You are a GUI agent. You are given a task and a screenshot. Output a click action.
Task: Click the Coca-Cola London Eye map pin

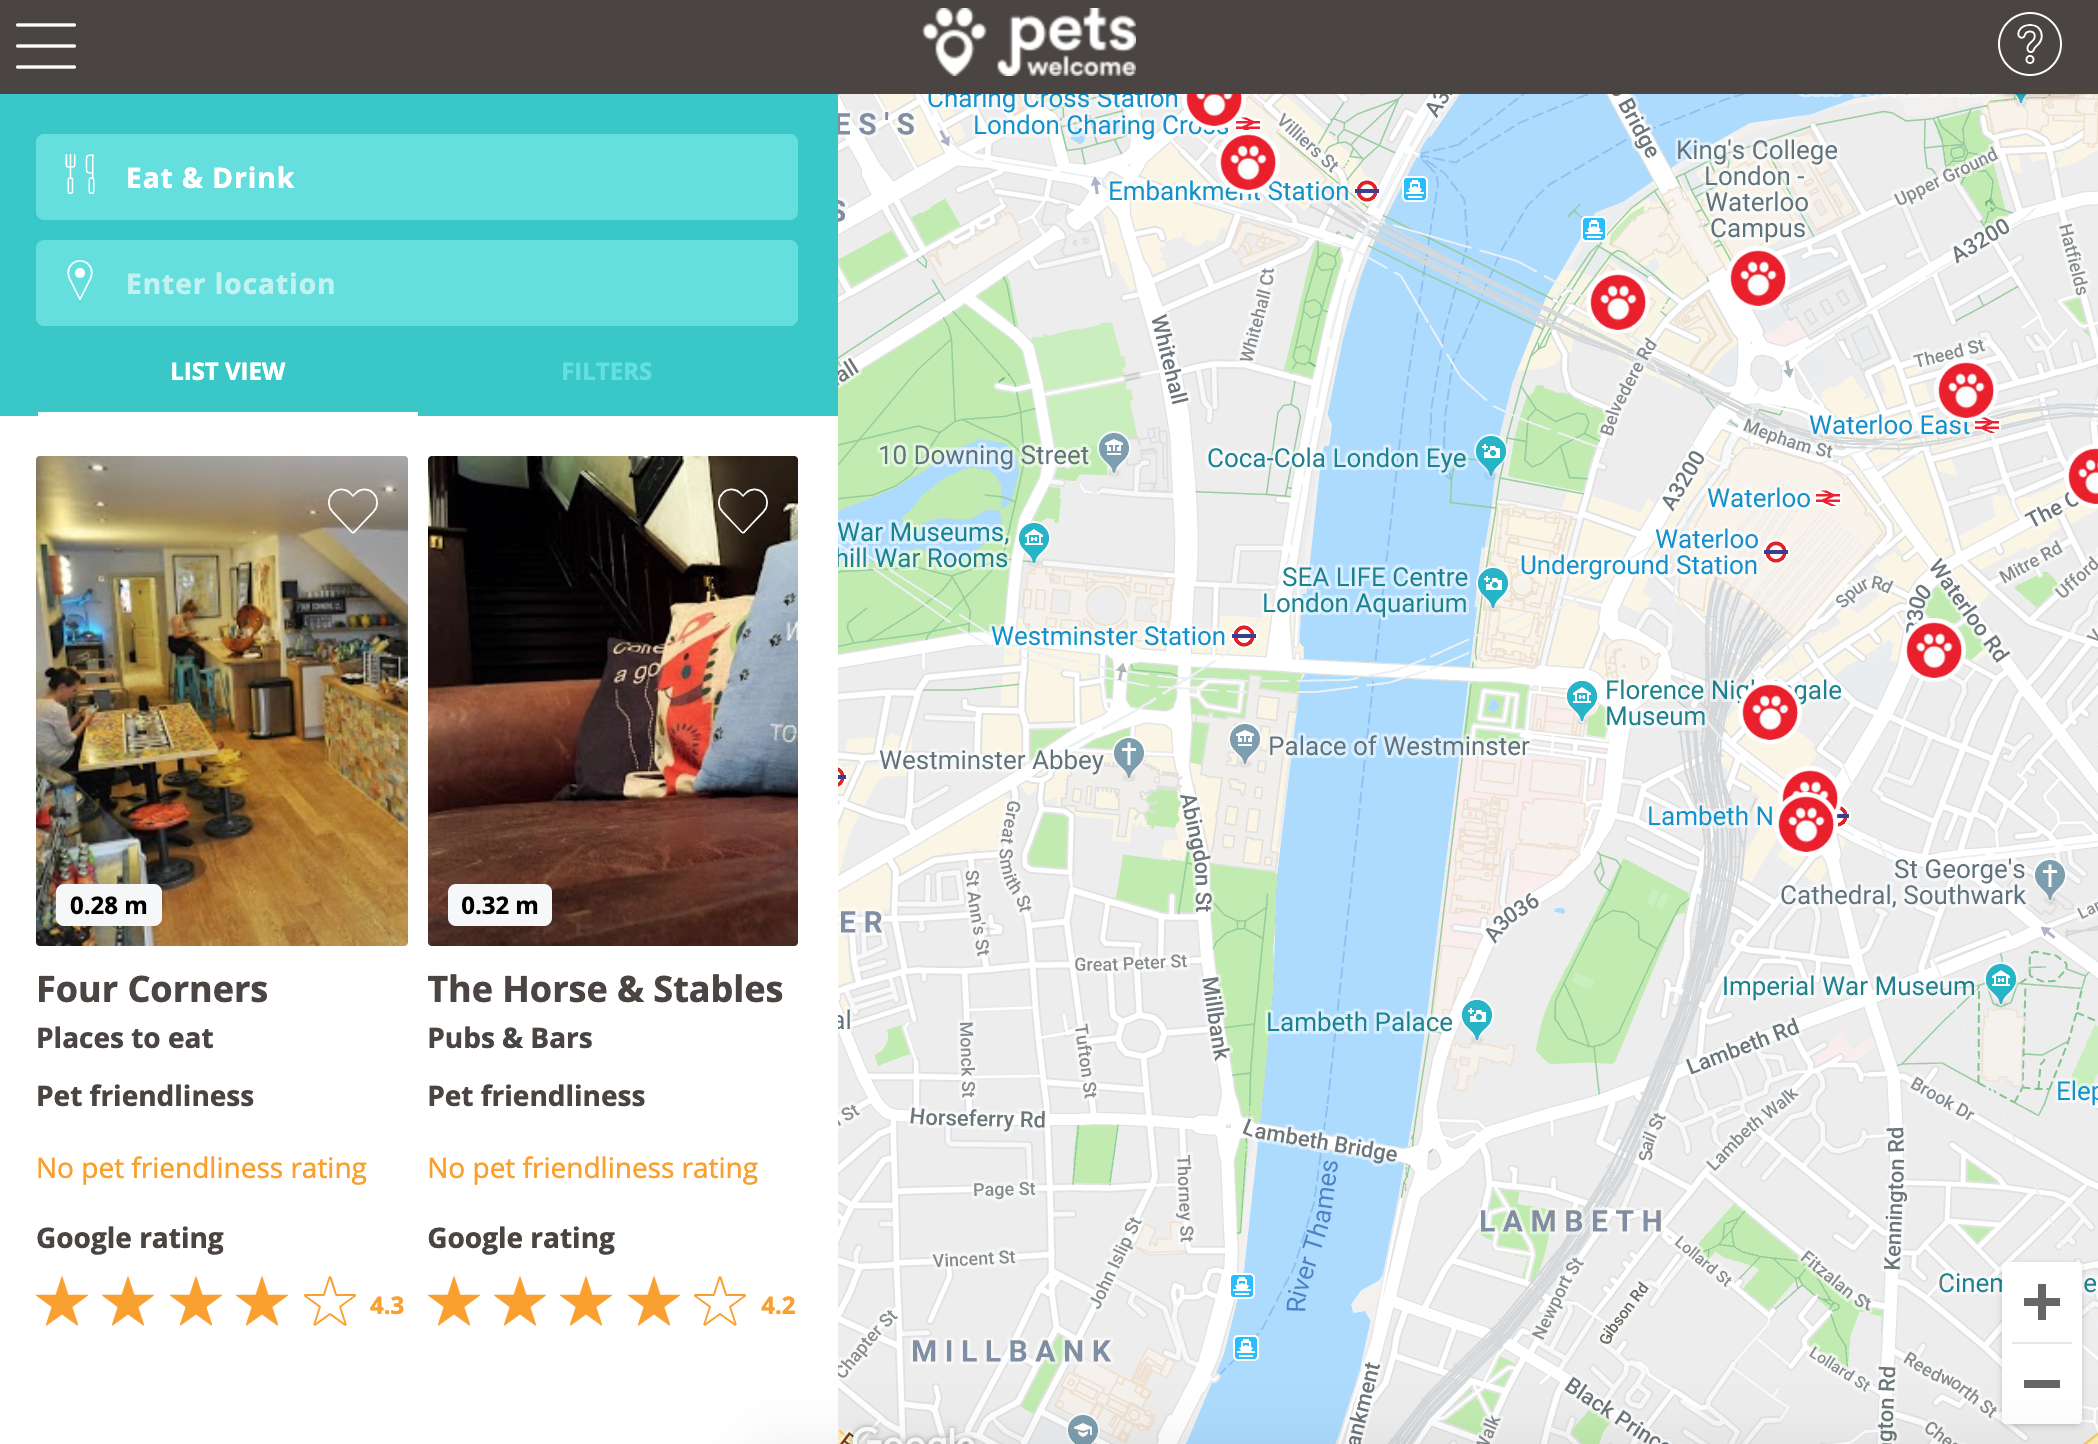(1490, 455)
